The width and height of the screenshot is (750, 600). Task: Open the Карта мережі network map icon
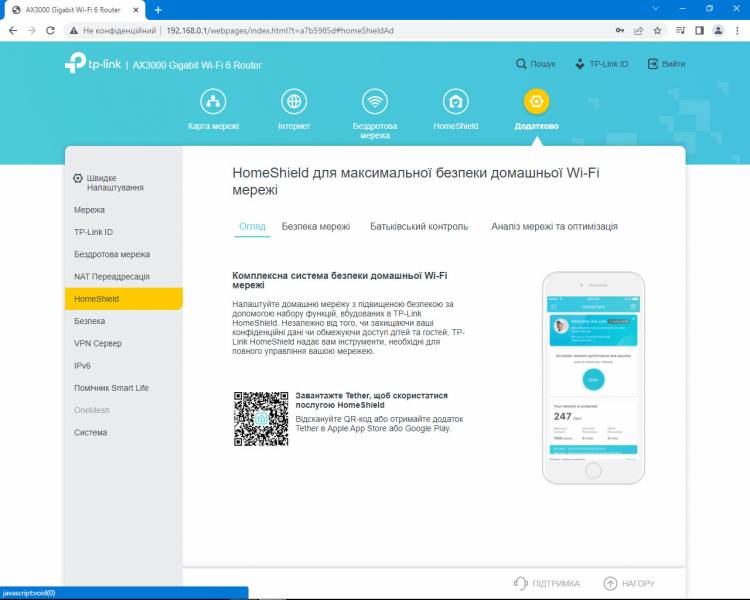coord(213,101)
